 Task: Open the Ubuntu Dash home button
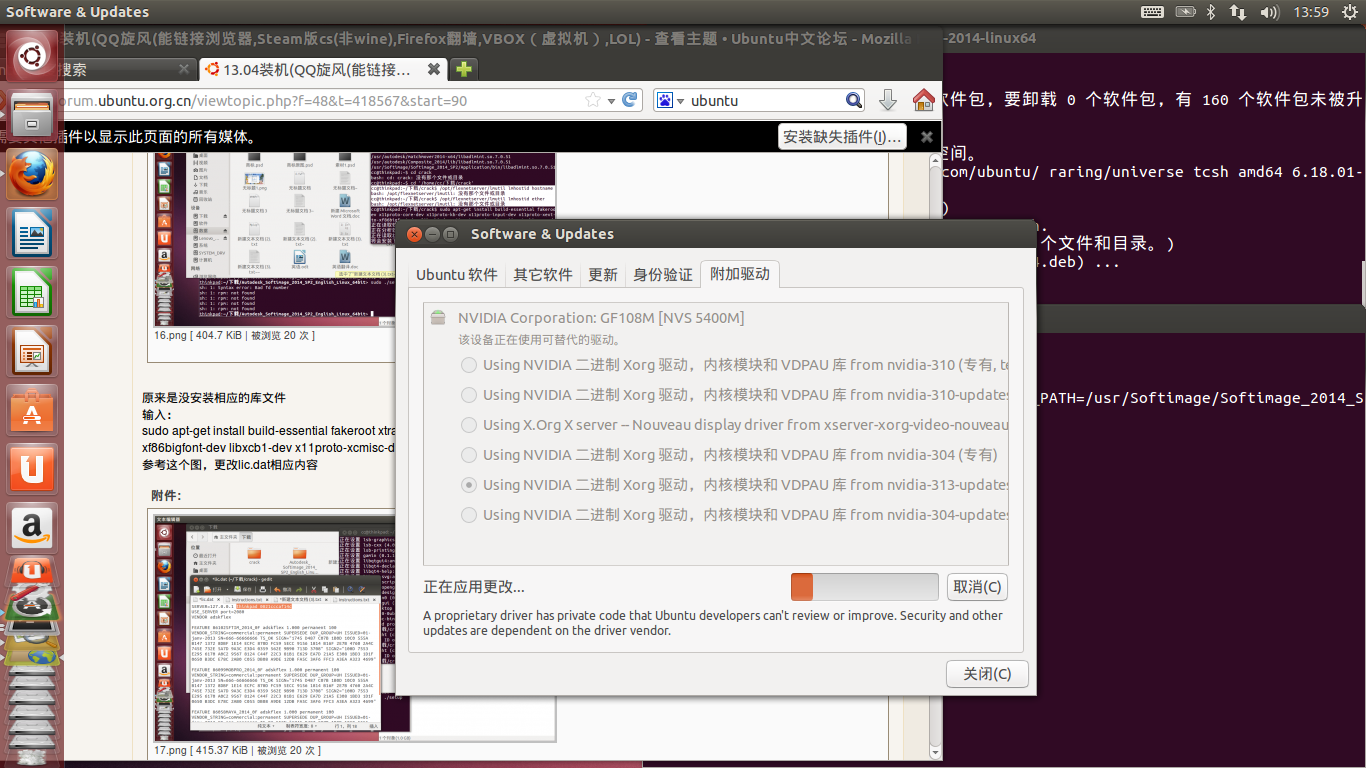[x=32, y=55]
